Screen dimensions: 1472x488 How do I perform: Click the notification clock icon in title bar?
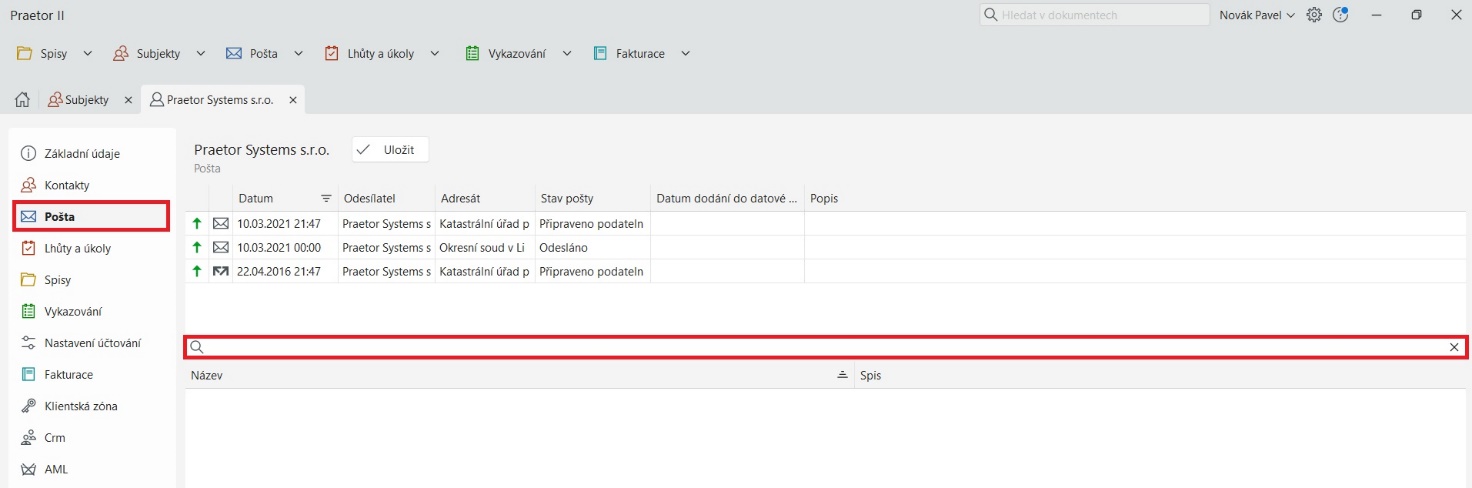point(1341,15)
